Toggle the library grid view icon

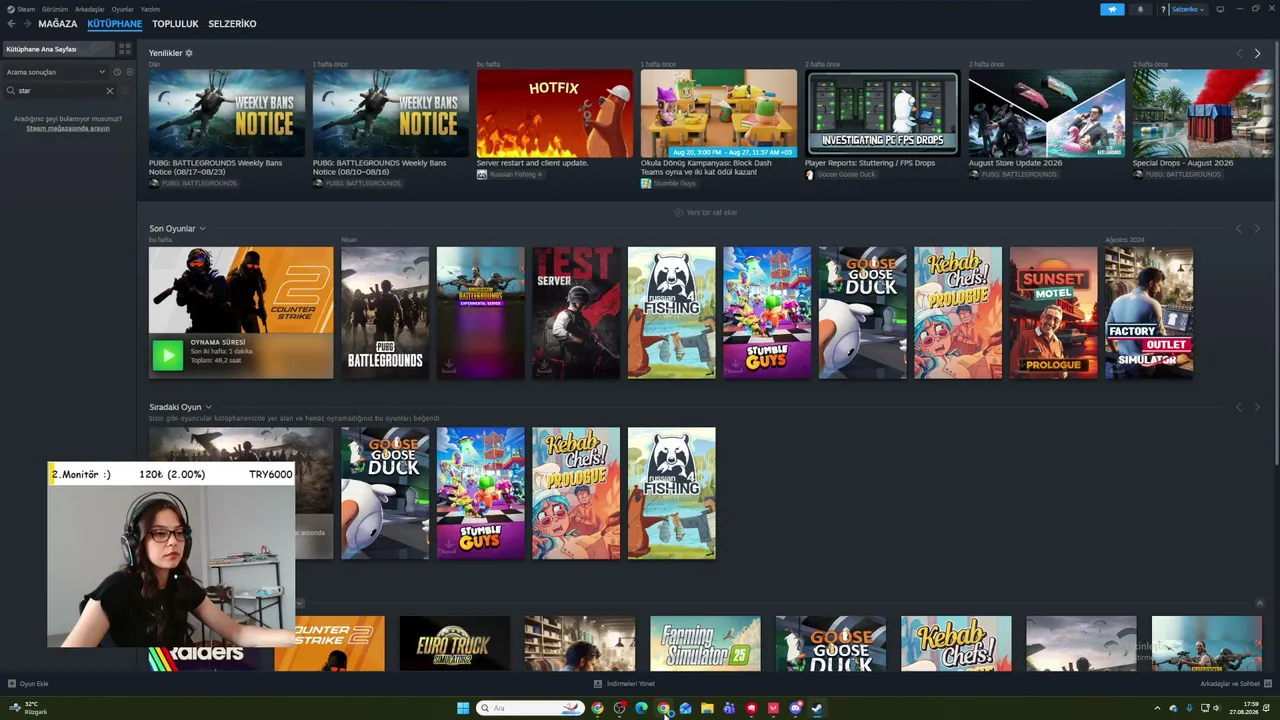click(x=125, y=49)
